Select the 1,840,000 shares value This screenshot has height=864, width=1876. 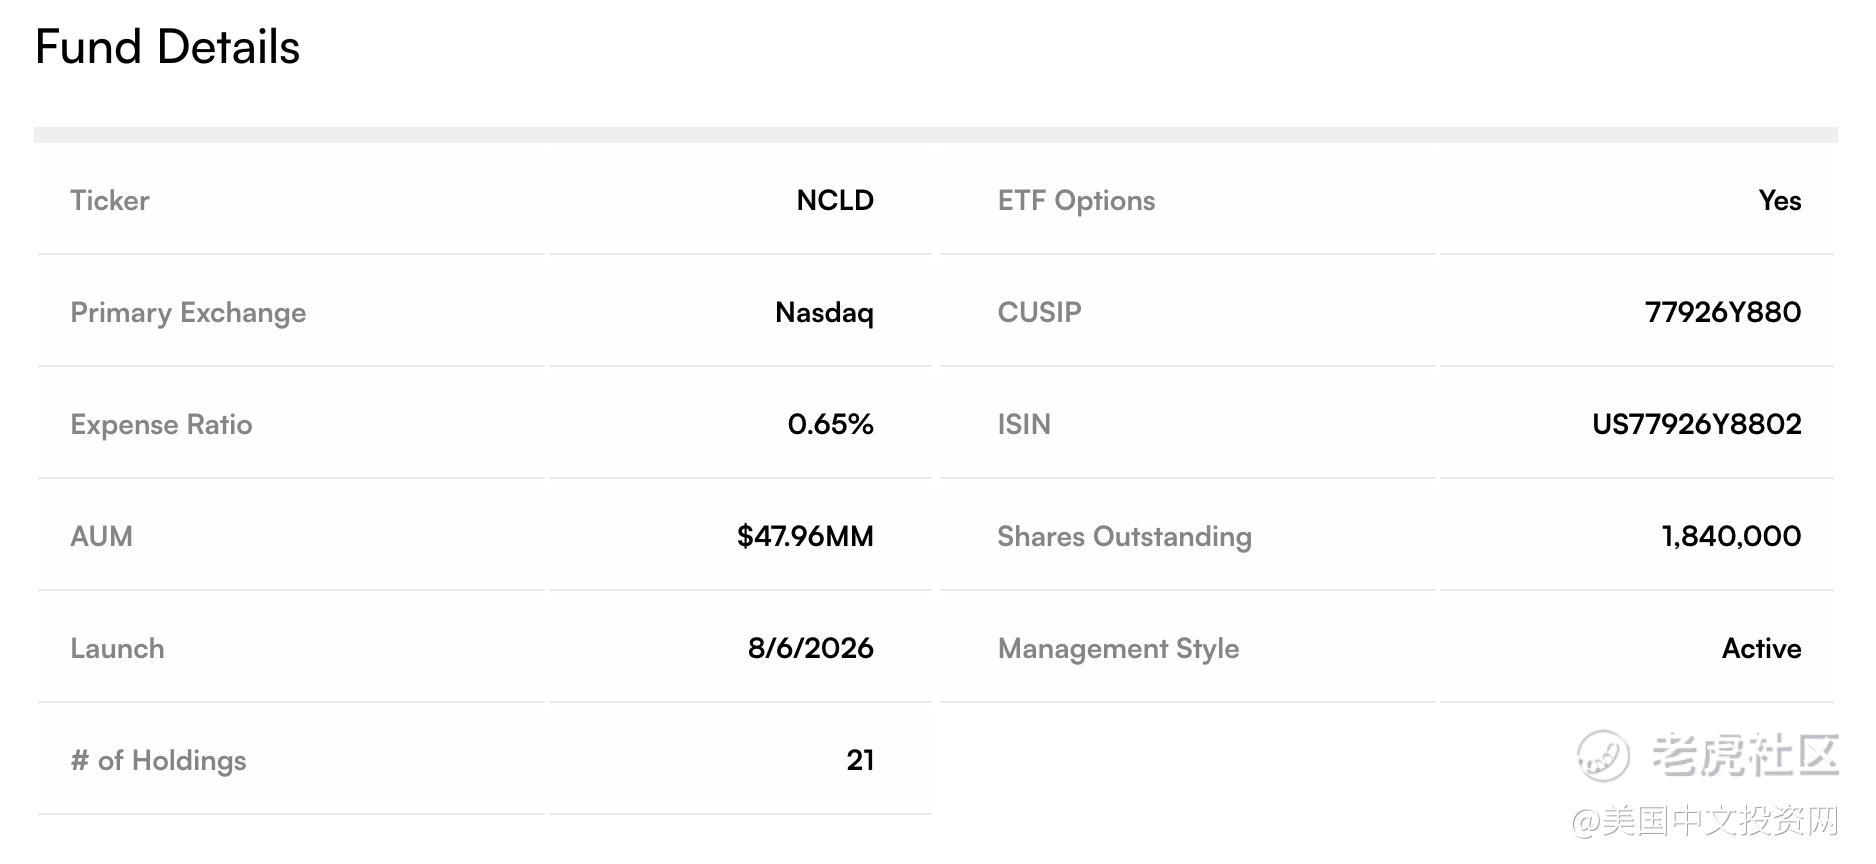1731,536
